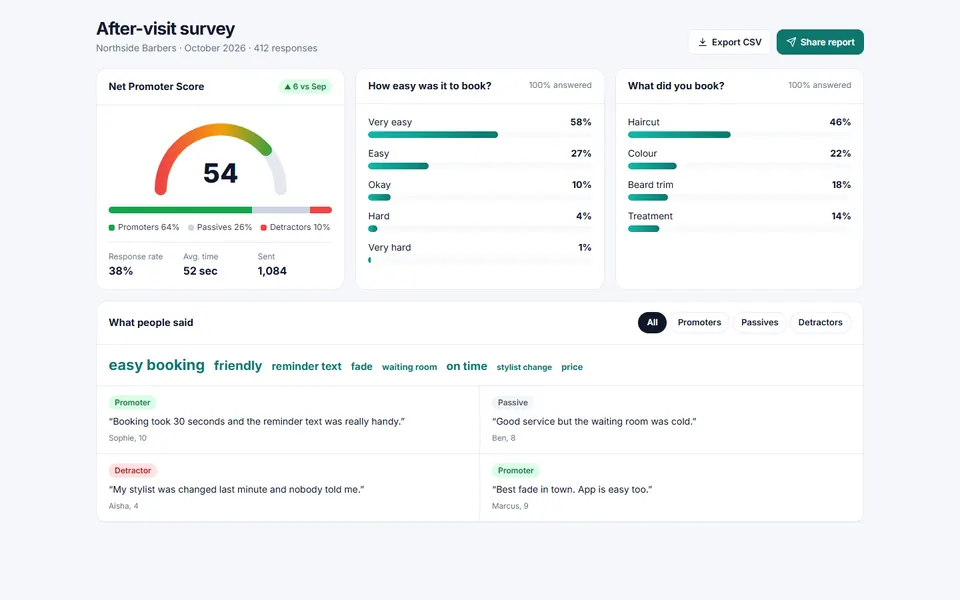Viewport: 960px width, 600px height.
Task: Click the red Detractors legend dot
Action: 264,228
